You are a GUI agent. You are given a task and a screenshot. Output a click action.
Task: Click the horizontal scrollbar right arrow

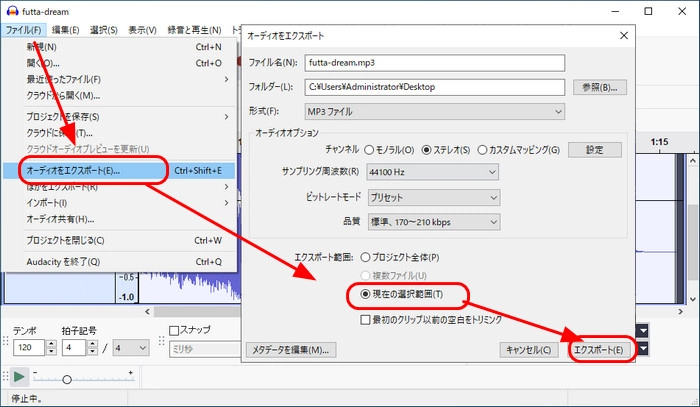click(680, 311)
